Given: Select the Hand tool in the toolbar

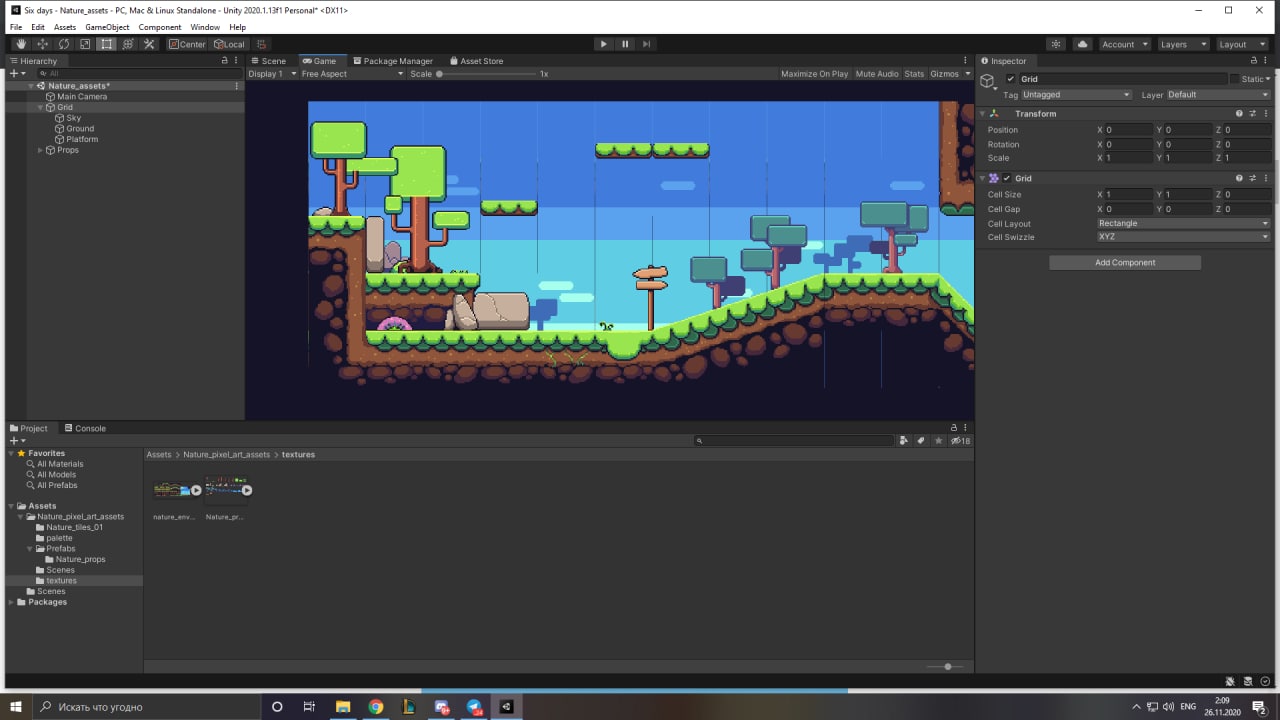Looking at the screenshot, I should pyautogui.click(x=21, y=44).
